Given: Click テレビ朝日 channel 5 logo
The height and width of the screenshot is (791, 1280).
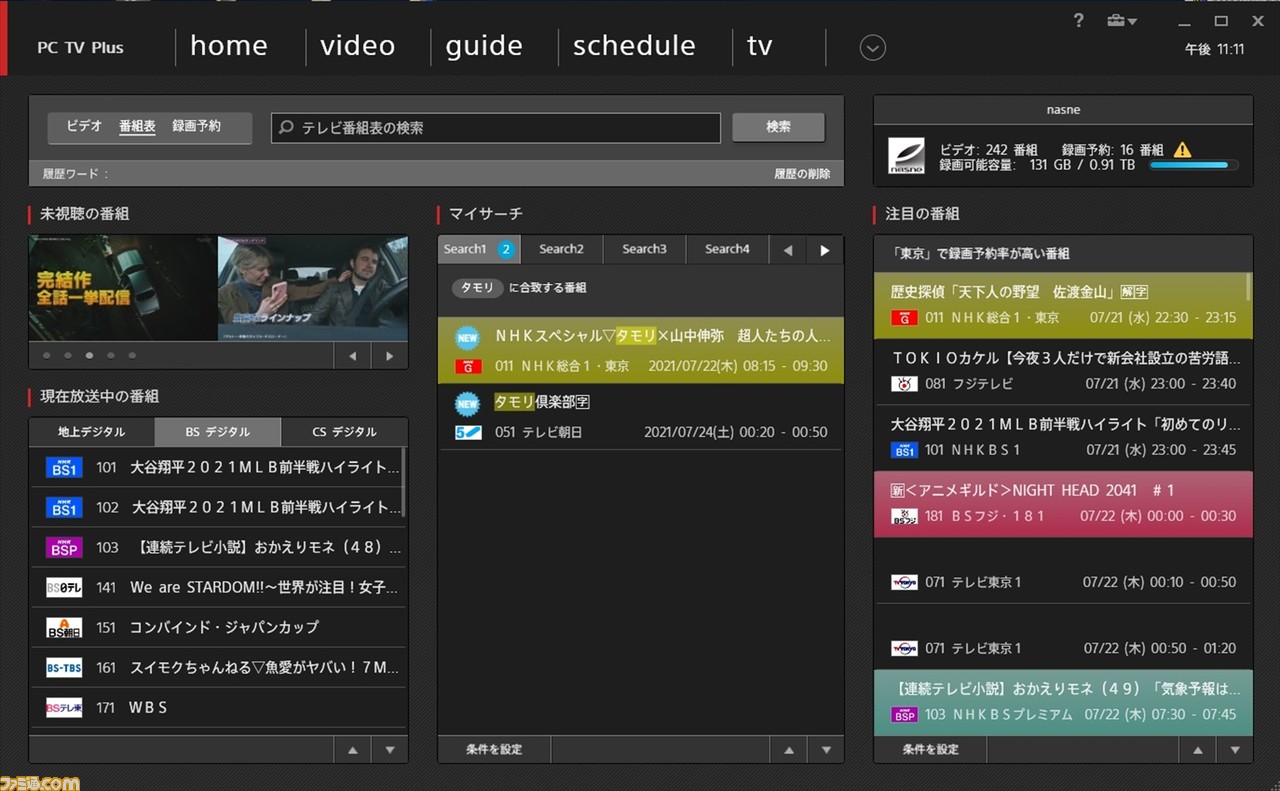Looking at the screenshot, I should (x=469, y=432).
